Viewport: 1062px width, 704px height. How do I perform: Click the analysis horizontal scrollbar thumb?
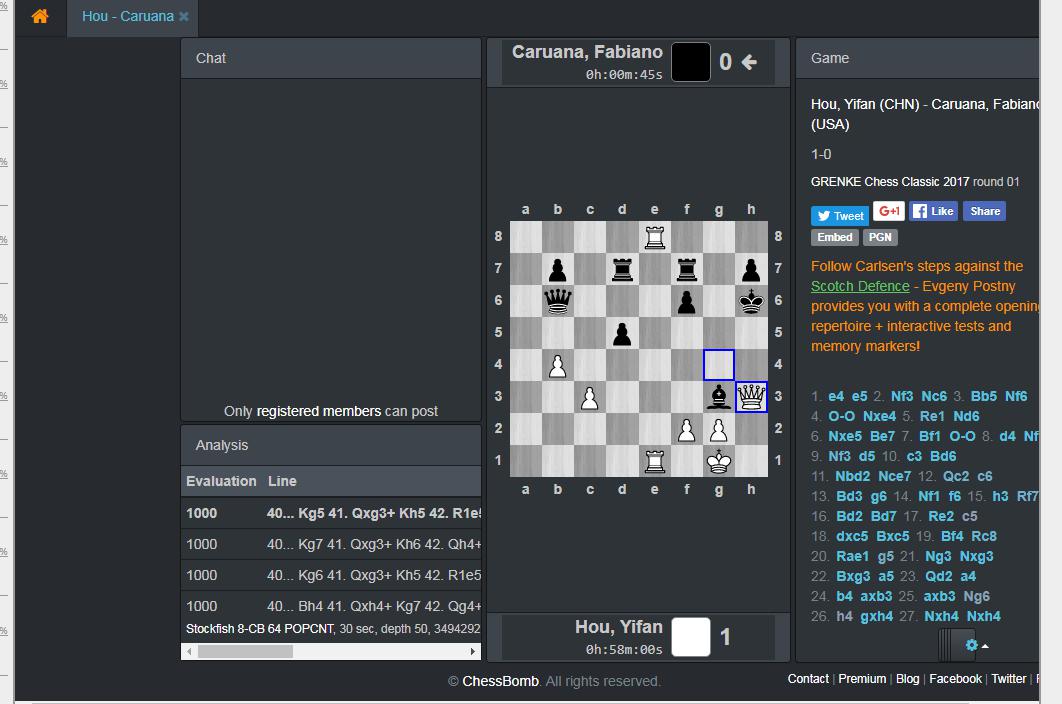pyautogui.click(x=245, y=652)
